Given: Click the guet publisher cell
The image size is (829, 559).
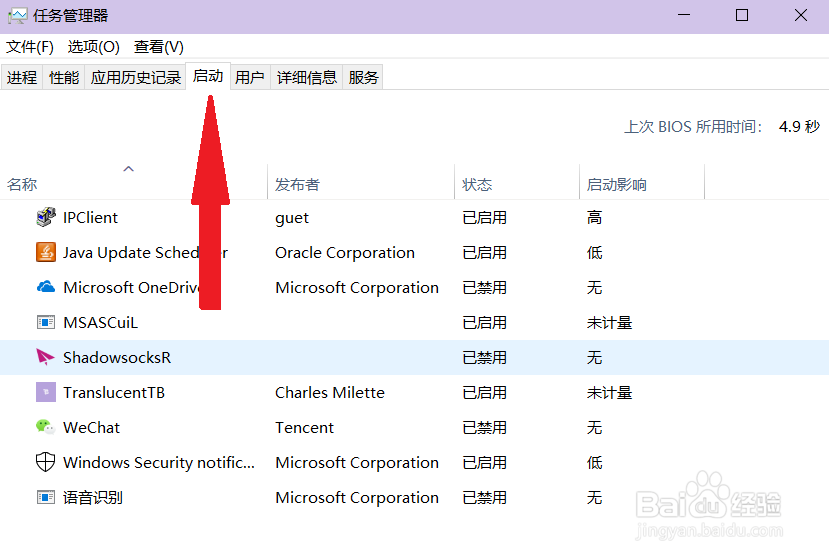Looking at the screenshot, I should coord(292,218).
